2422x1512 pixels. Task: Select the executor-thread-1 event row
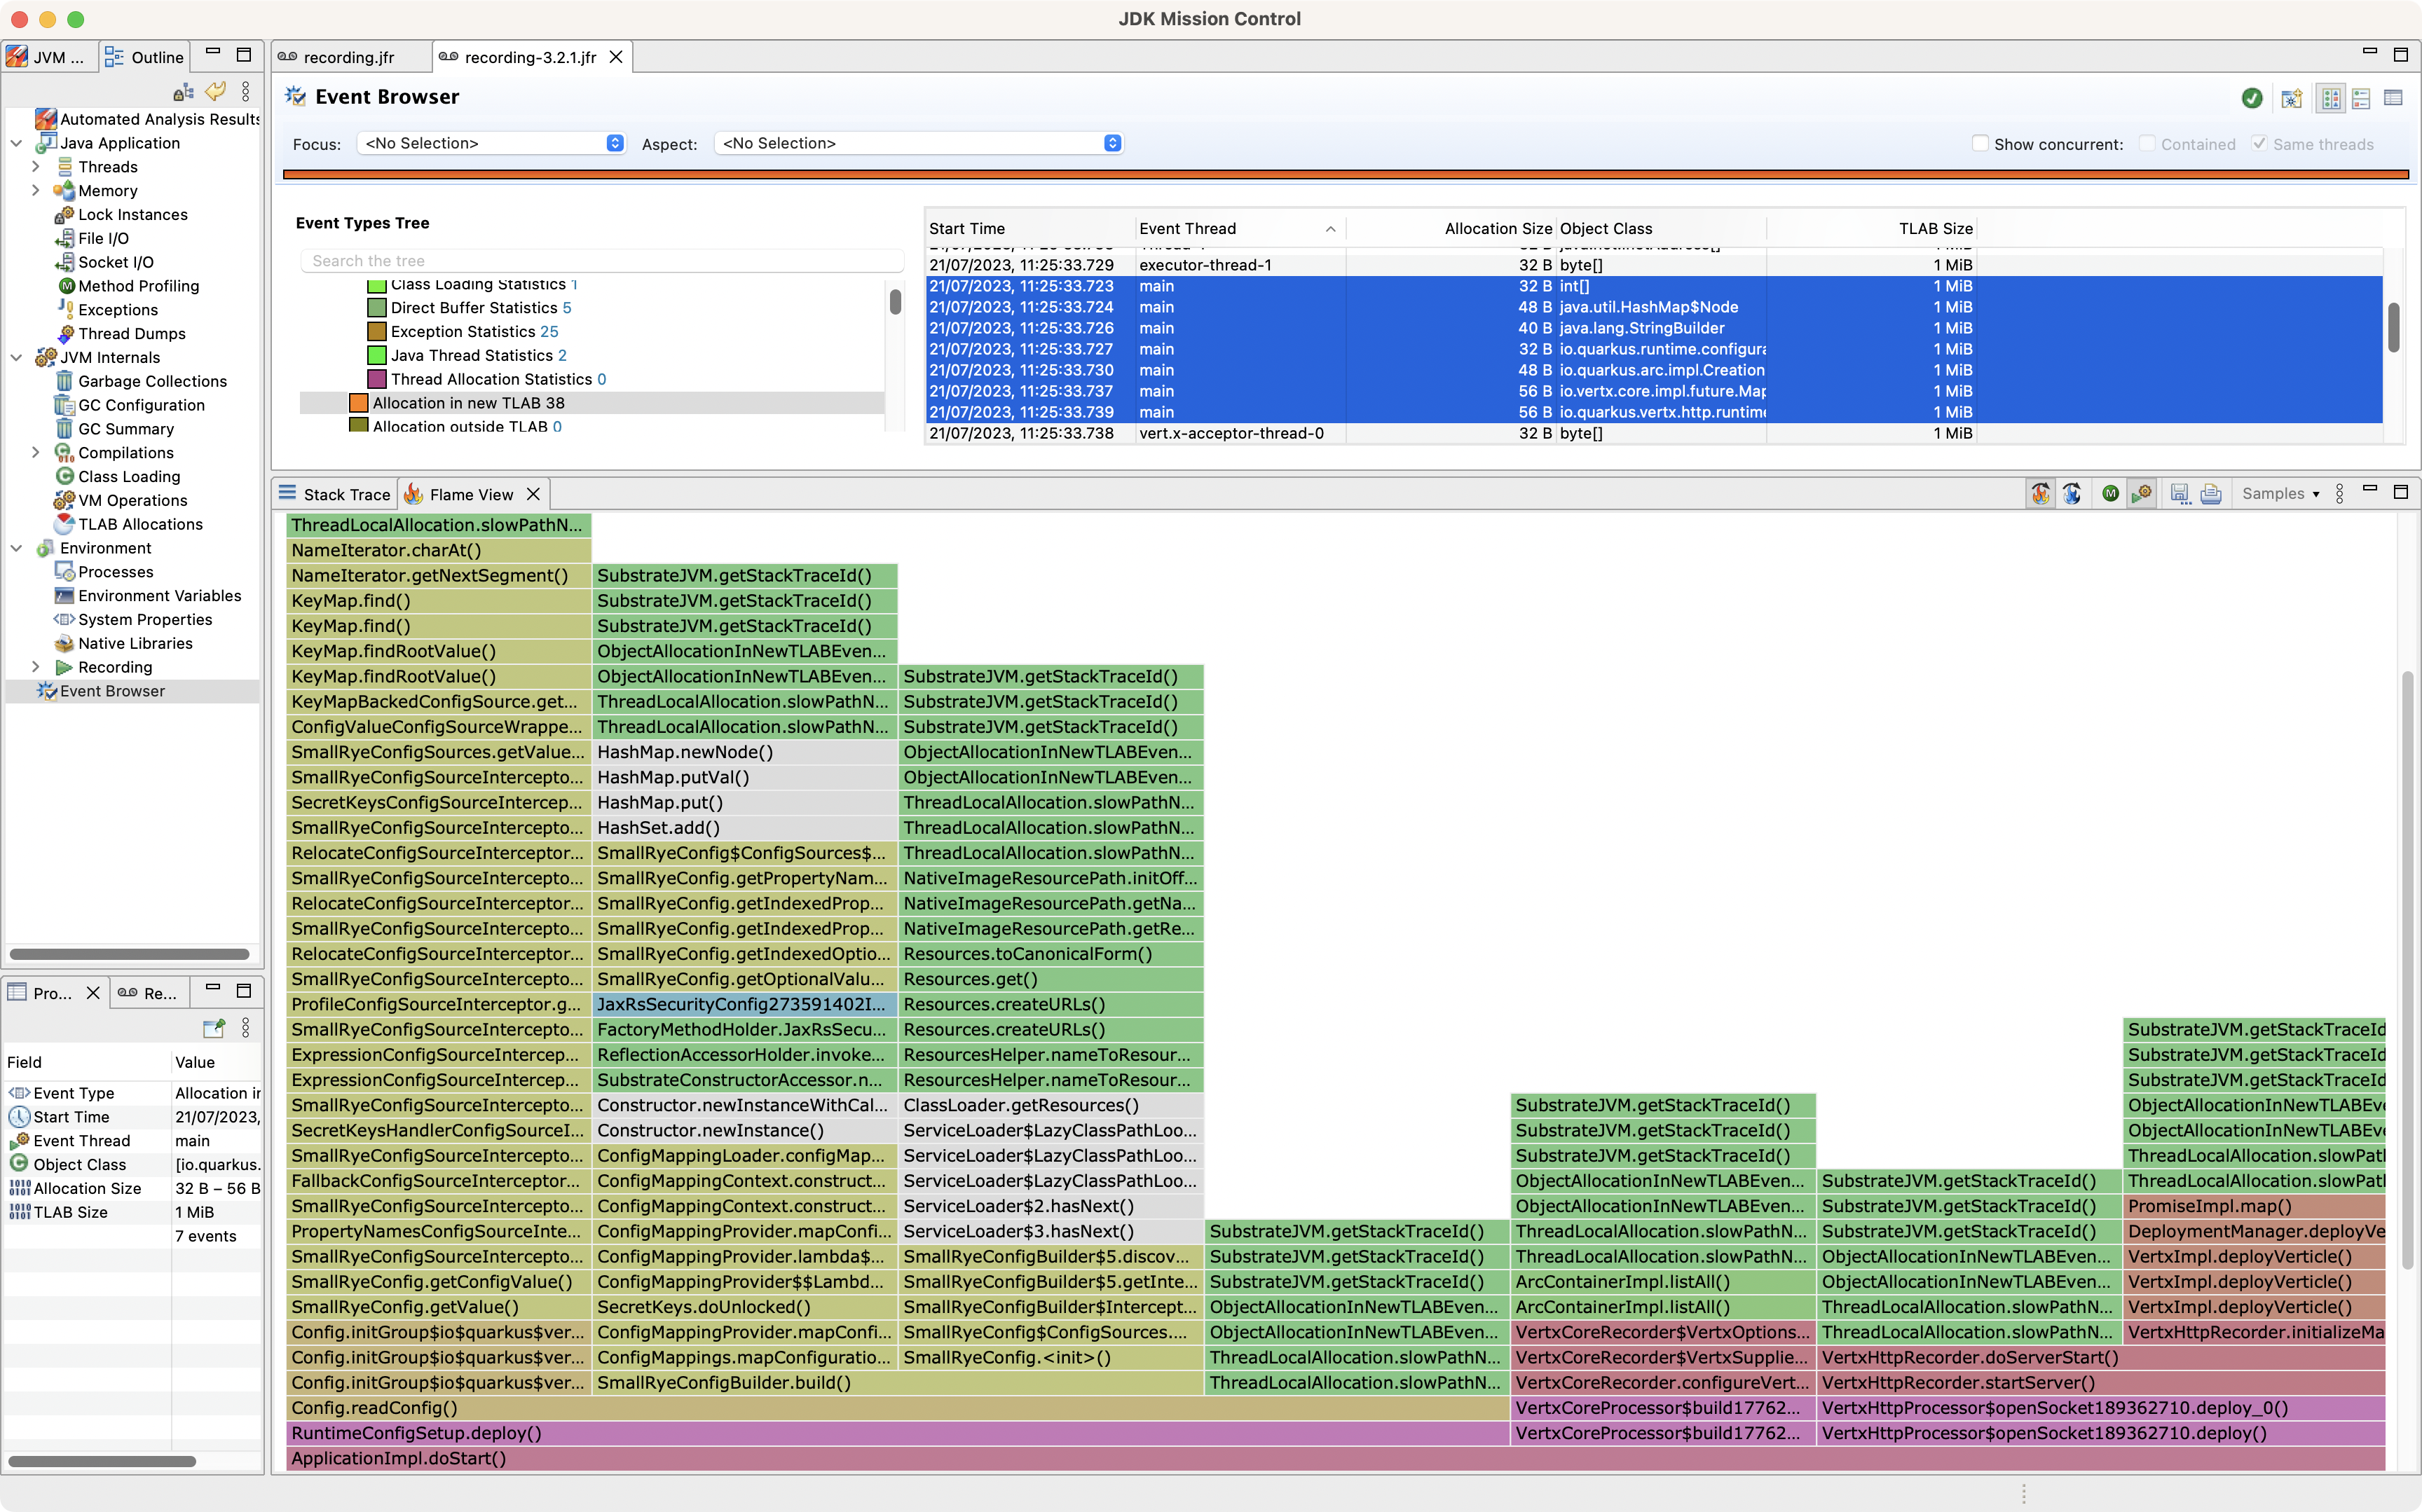tap(1654, 265)
